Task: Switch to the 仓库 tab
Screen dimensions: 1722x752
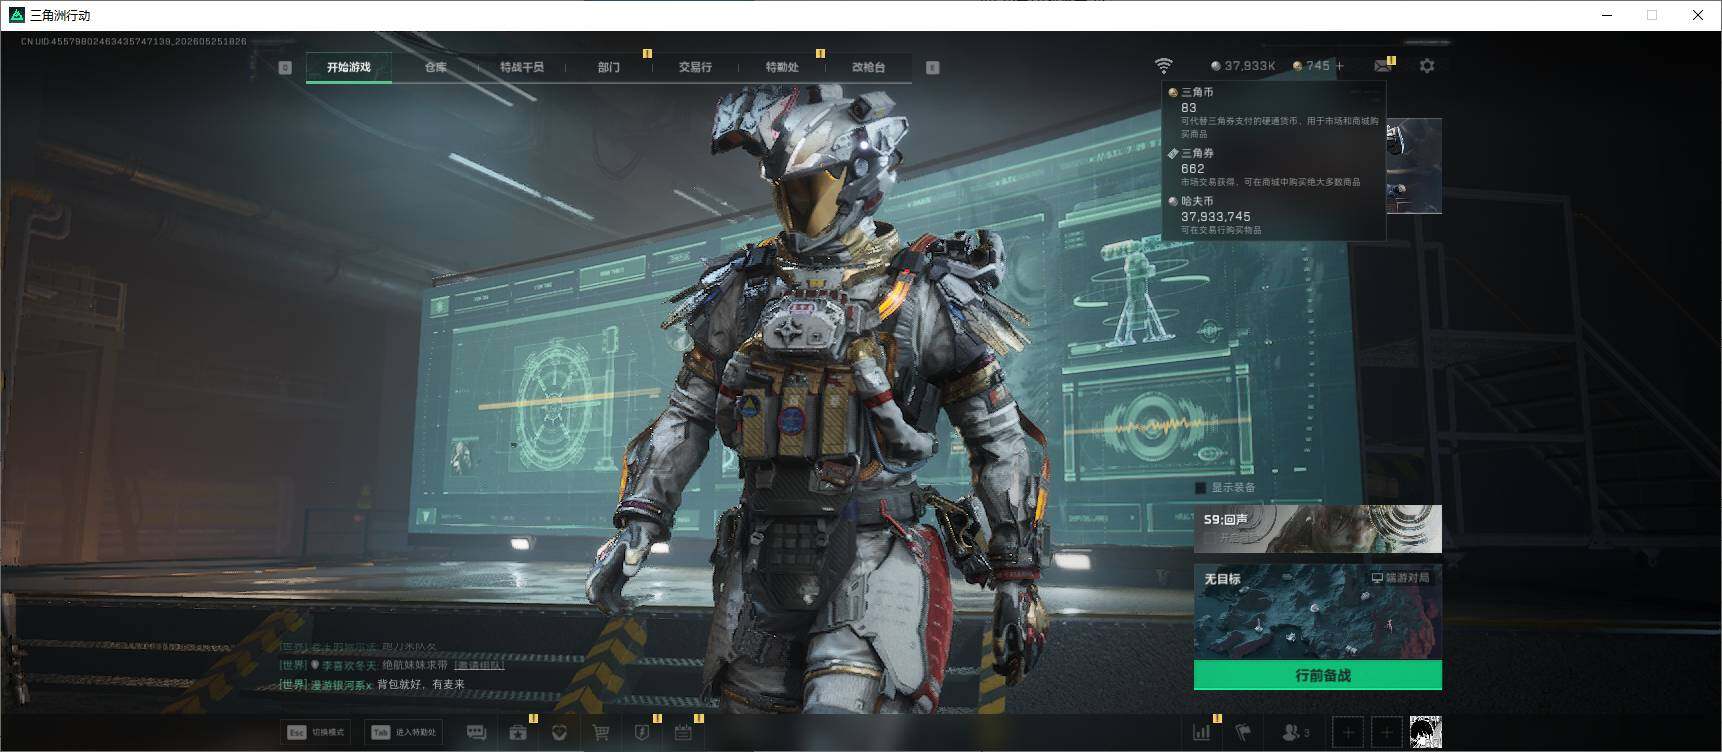Action: click(x=435, y=67)
